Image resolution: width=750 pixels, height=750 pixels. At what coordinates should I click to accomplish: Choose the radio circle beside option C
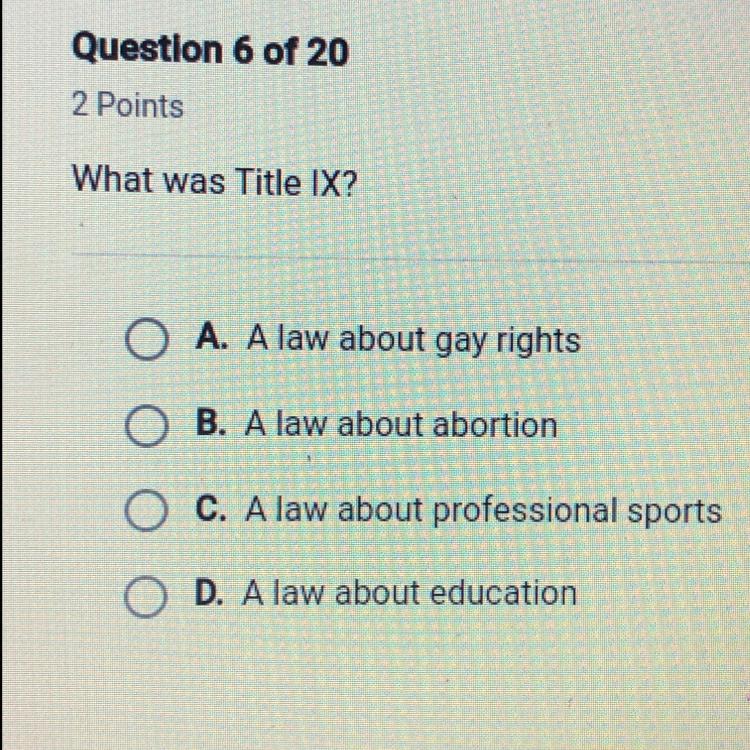coord(146,510)
